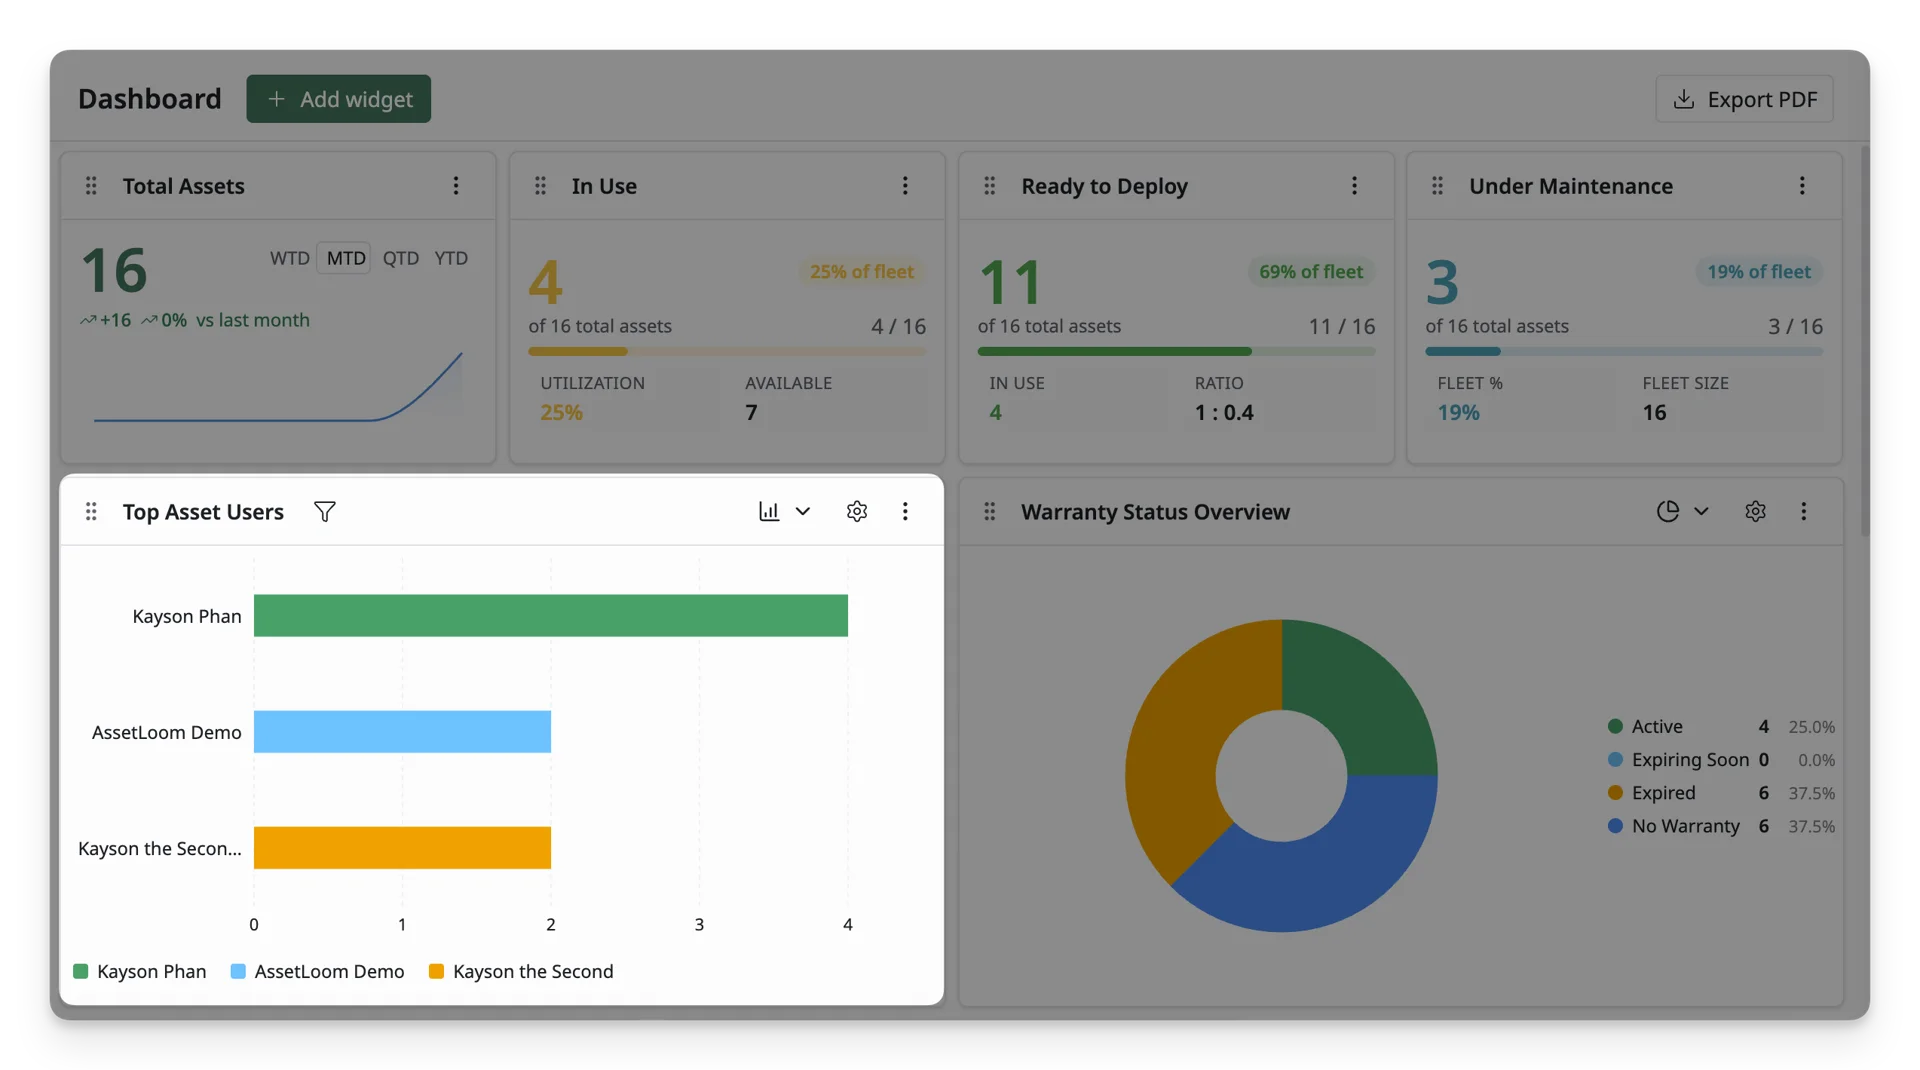Select the MTD time range
1920x1070 pixels.
(346, 258)
